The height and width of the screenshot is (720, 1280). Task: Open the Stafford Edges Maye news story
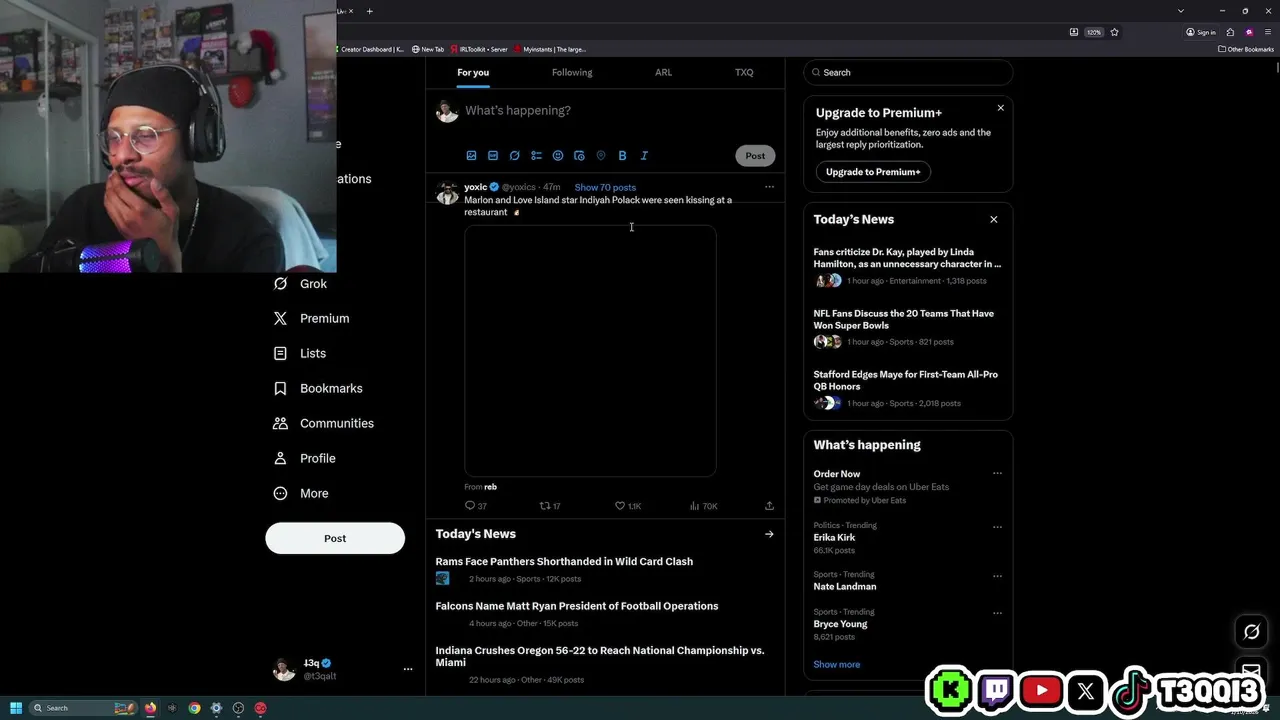tap(906, 380)
